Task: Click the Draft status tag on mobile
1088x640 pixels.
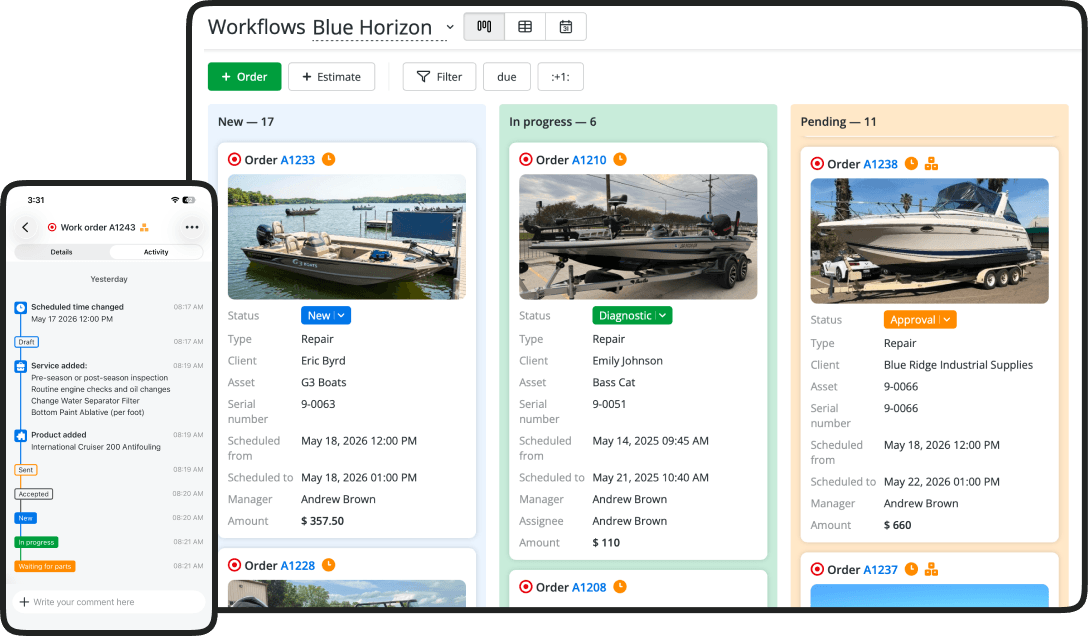Action: pos(27,342)
